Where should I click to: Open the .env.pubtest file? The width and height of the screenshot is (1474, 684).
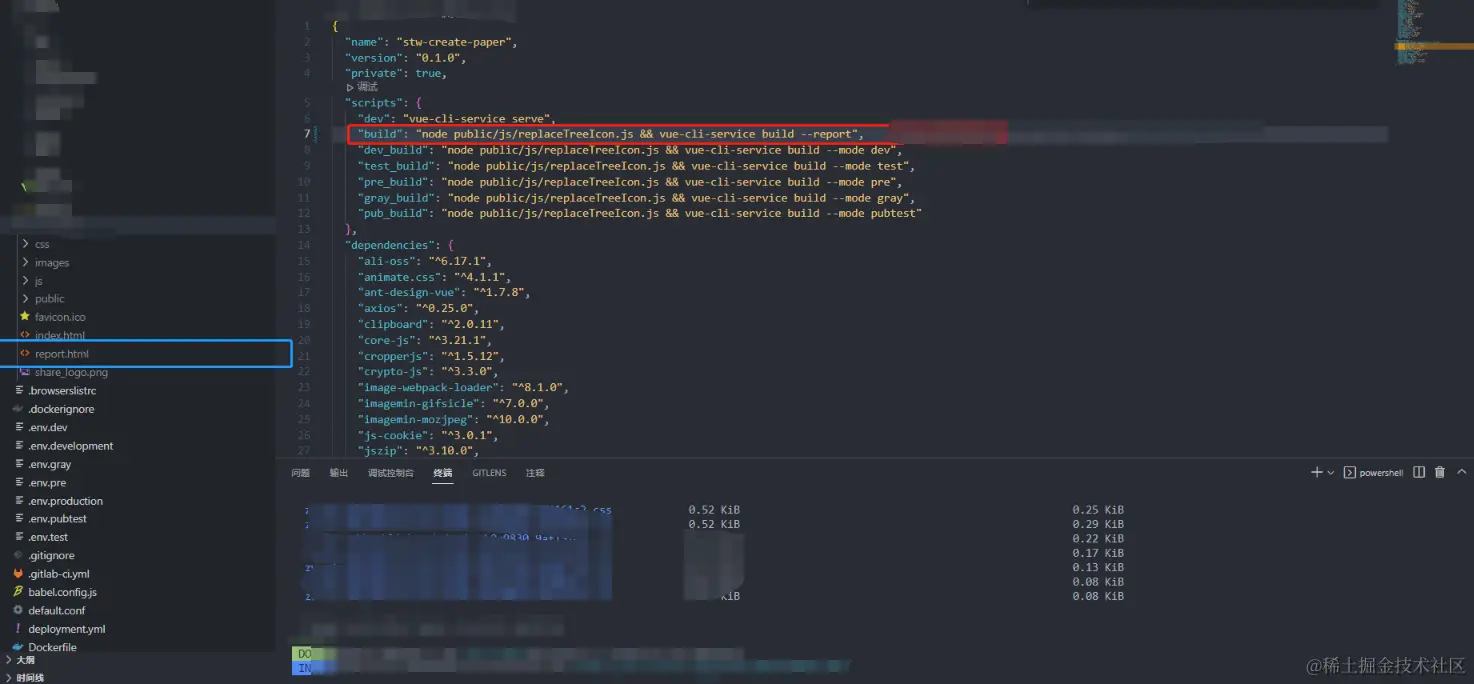coord(57,519)
